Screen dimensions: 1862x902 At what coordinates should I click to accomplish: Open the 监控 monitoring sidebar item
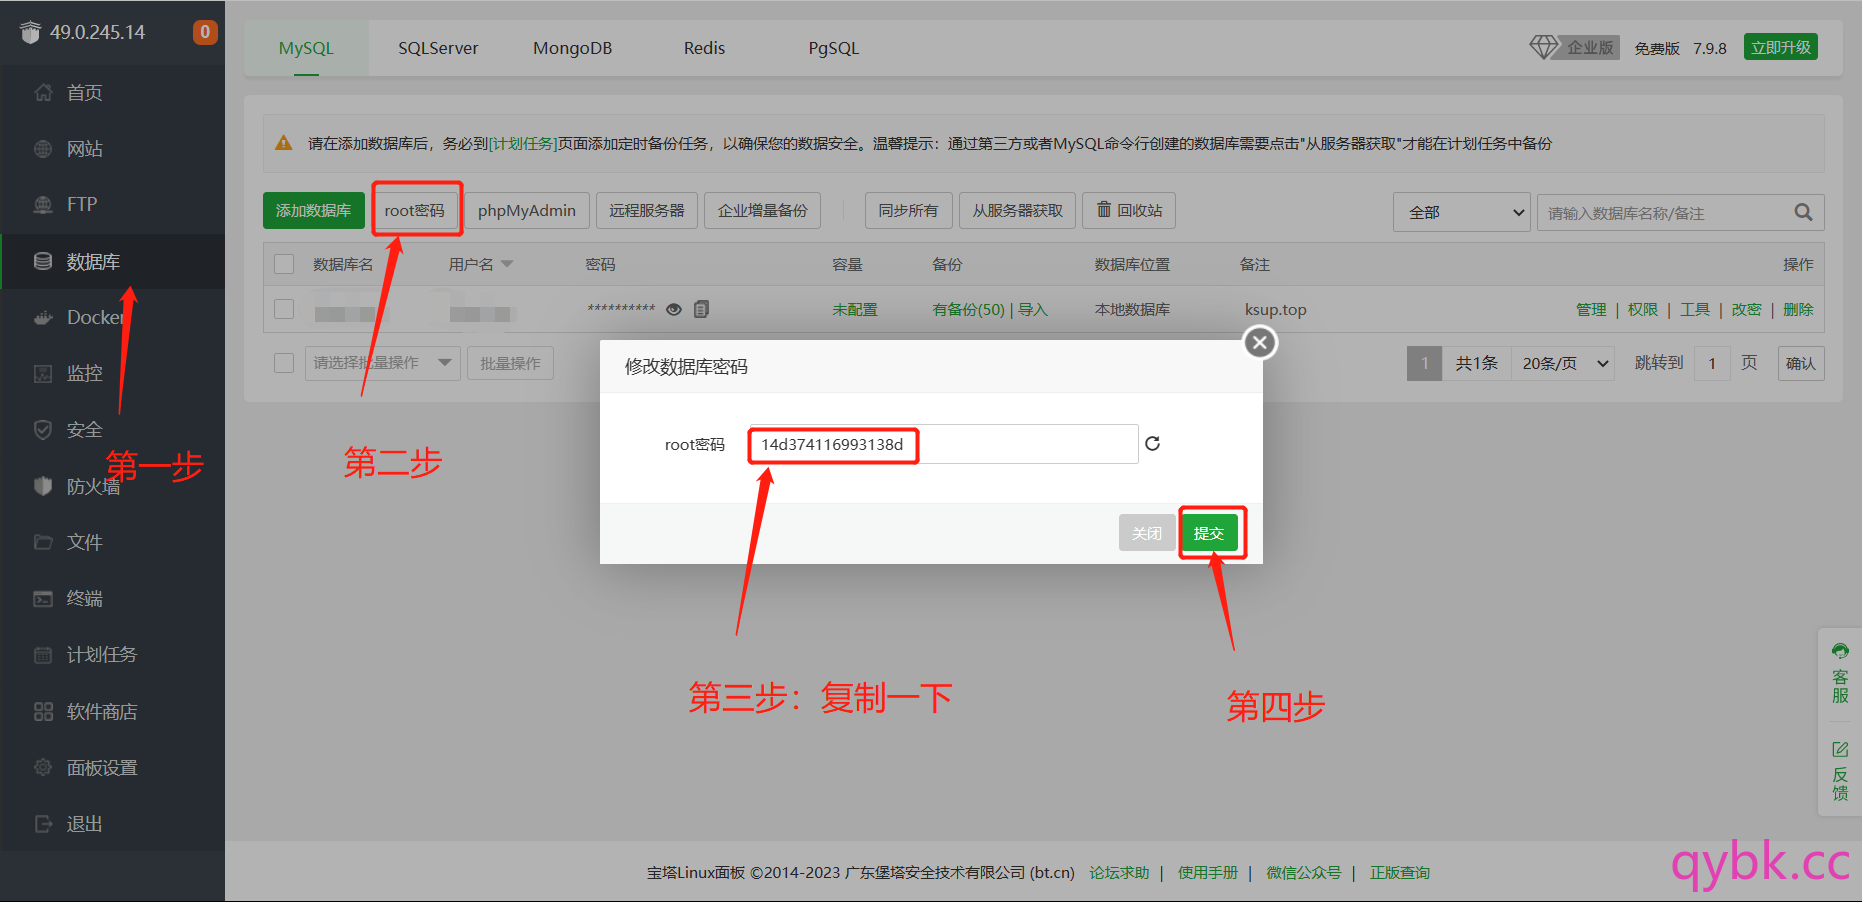112,373
